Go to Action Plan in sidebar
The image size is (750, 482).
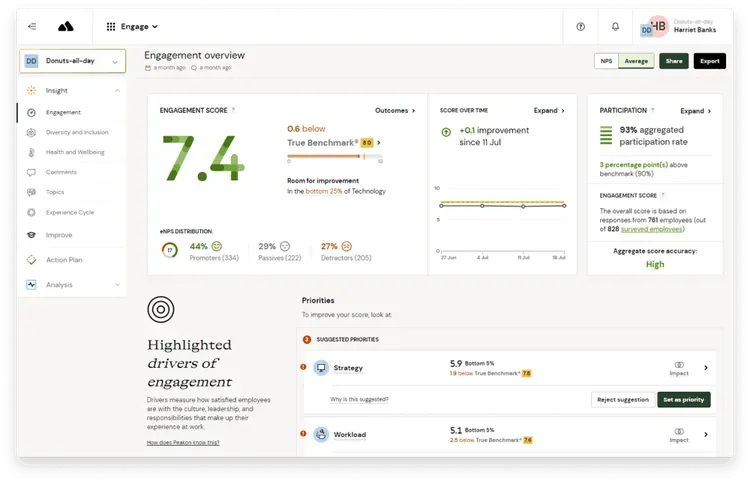click(64, 260)
